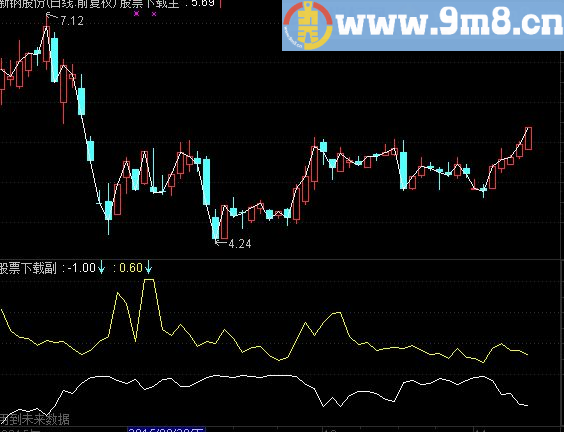Screen dimensions: 564x432
Task: Click the 股票下载主 indicator value 5.69
Action: [203, 4]
